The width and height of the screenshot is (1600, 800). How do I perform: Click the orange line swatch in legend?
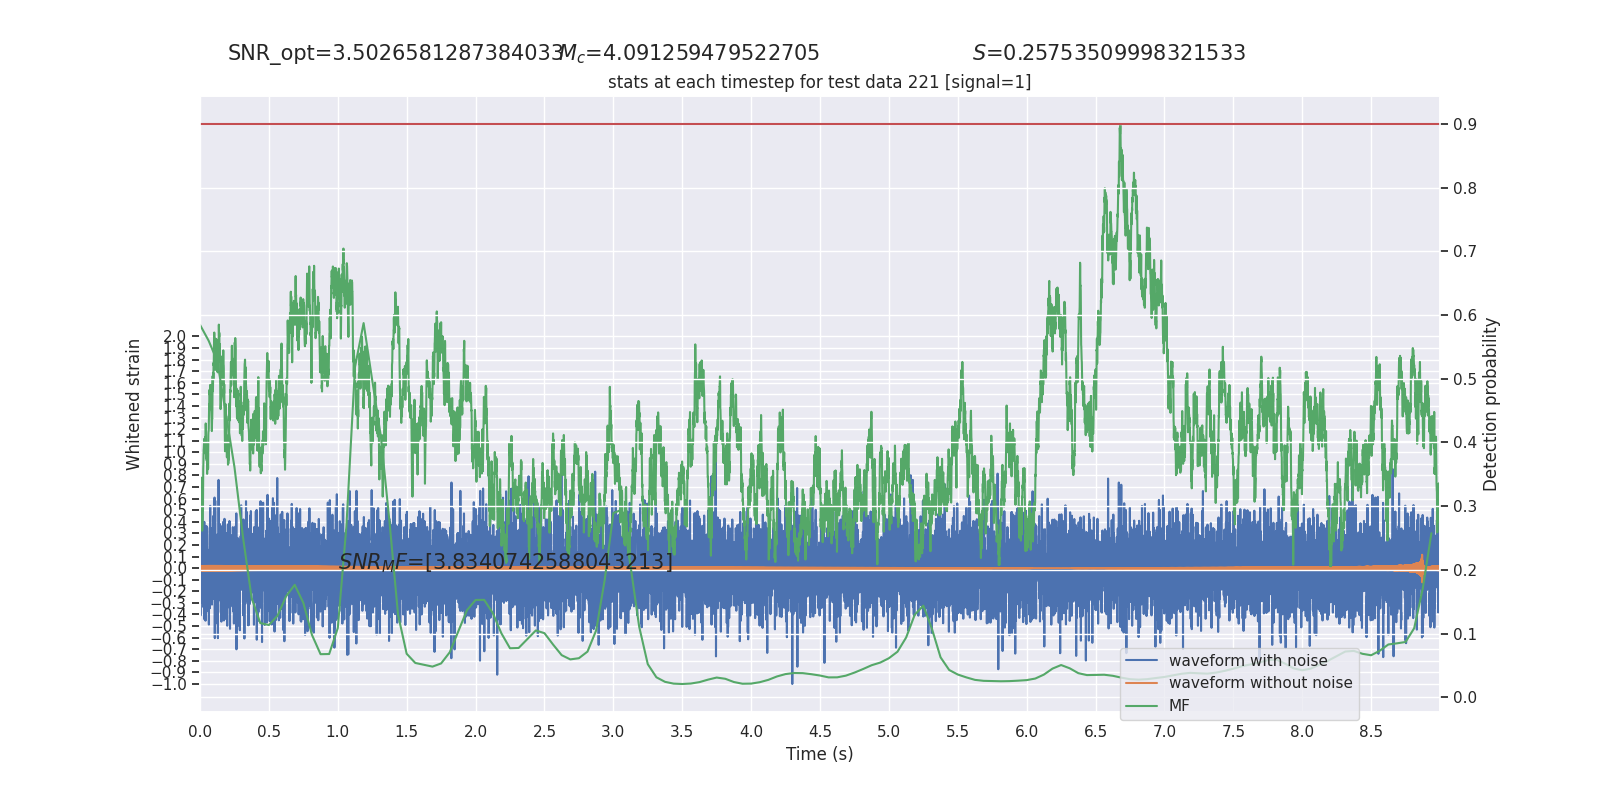pyautogui.click(x=1141, y=683)
